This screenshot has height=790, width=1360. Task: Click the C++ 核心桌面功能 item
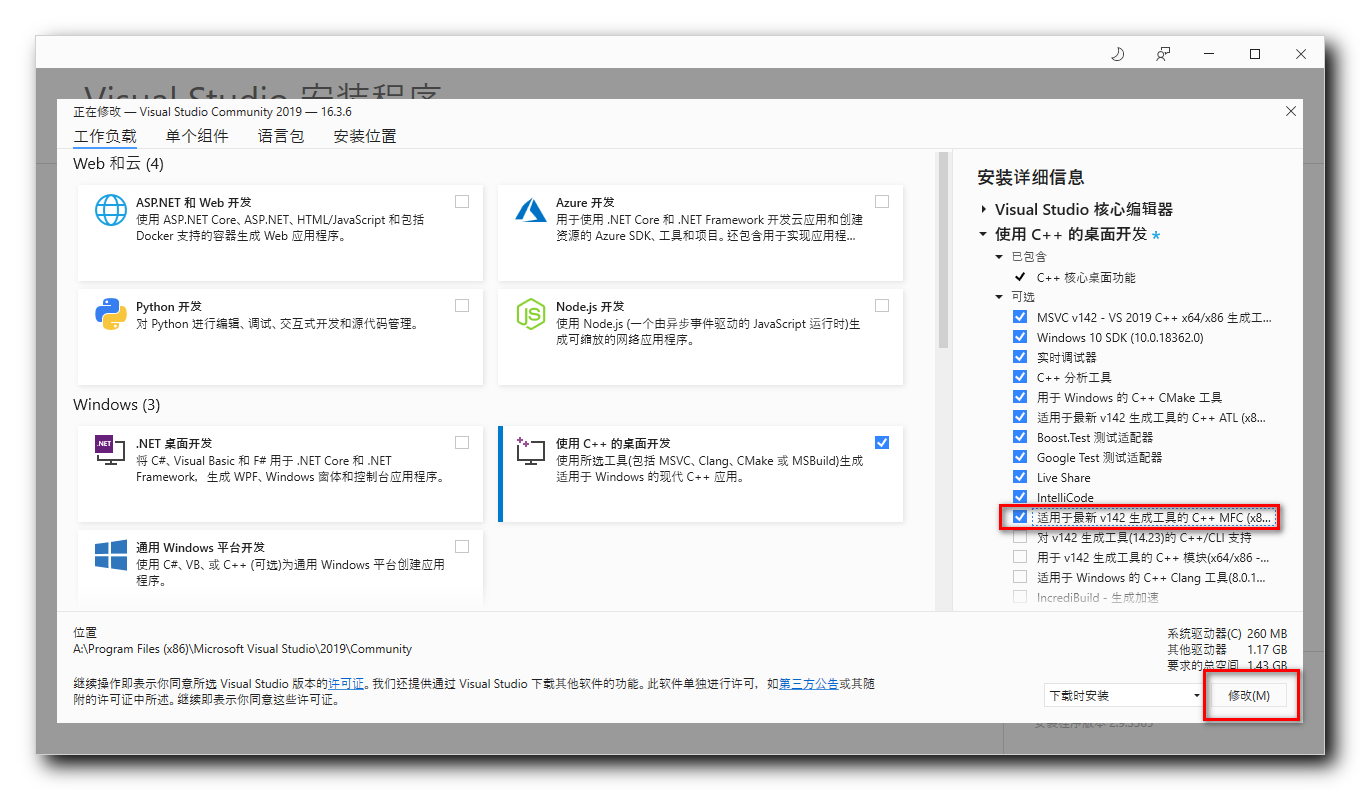pos(1086,277)
